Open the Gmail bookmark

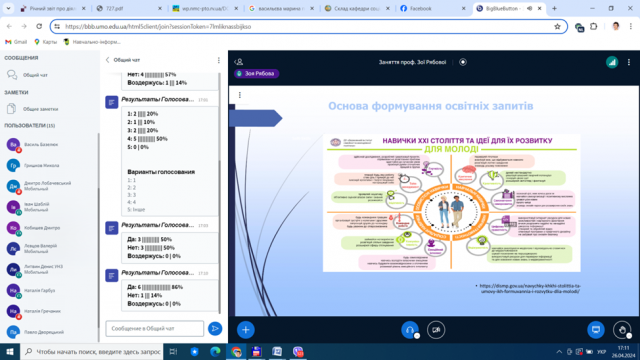pos(16,42)
